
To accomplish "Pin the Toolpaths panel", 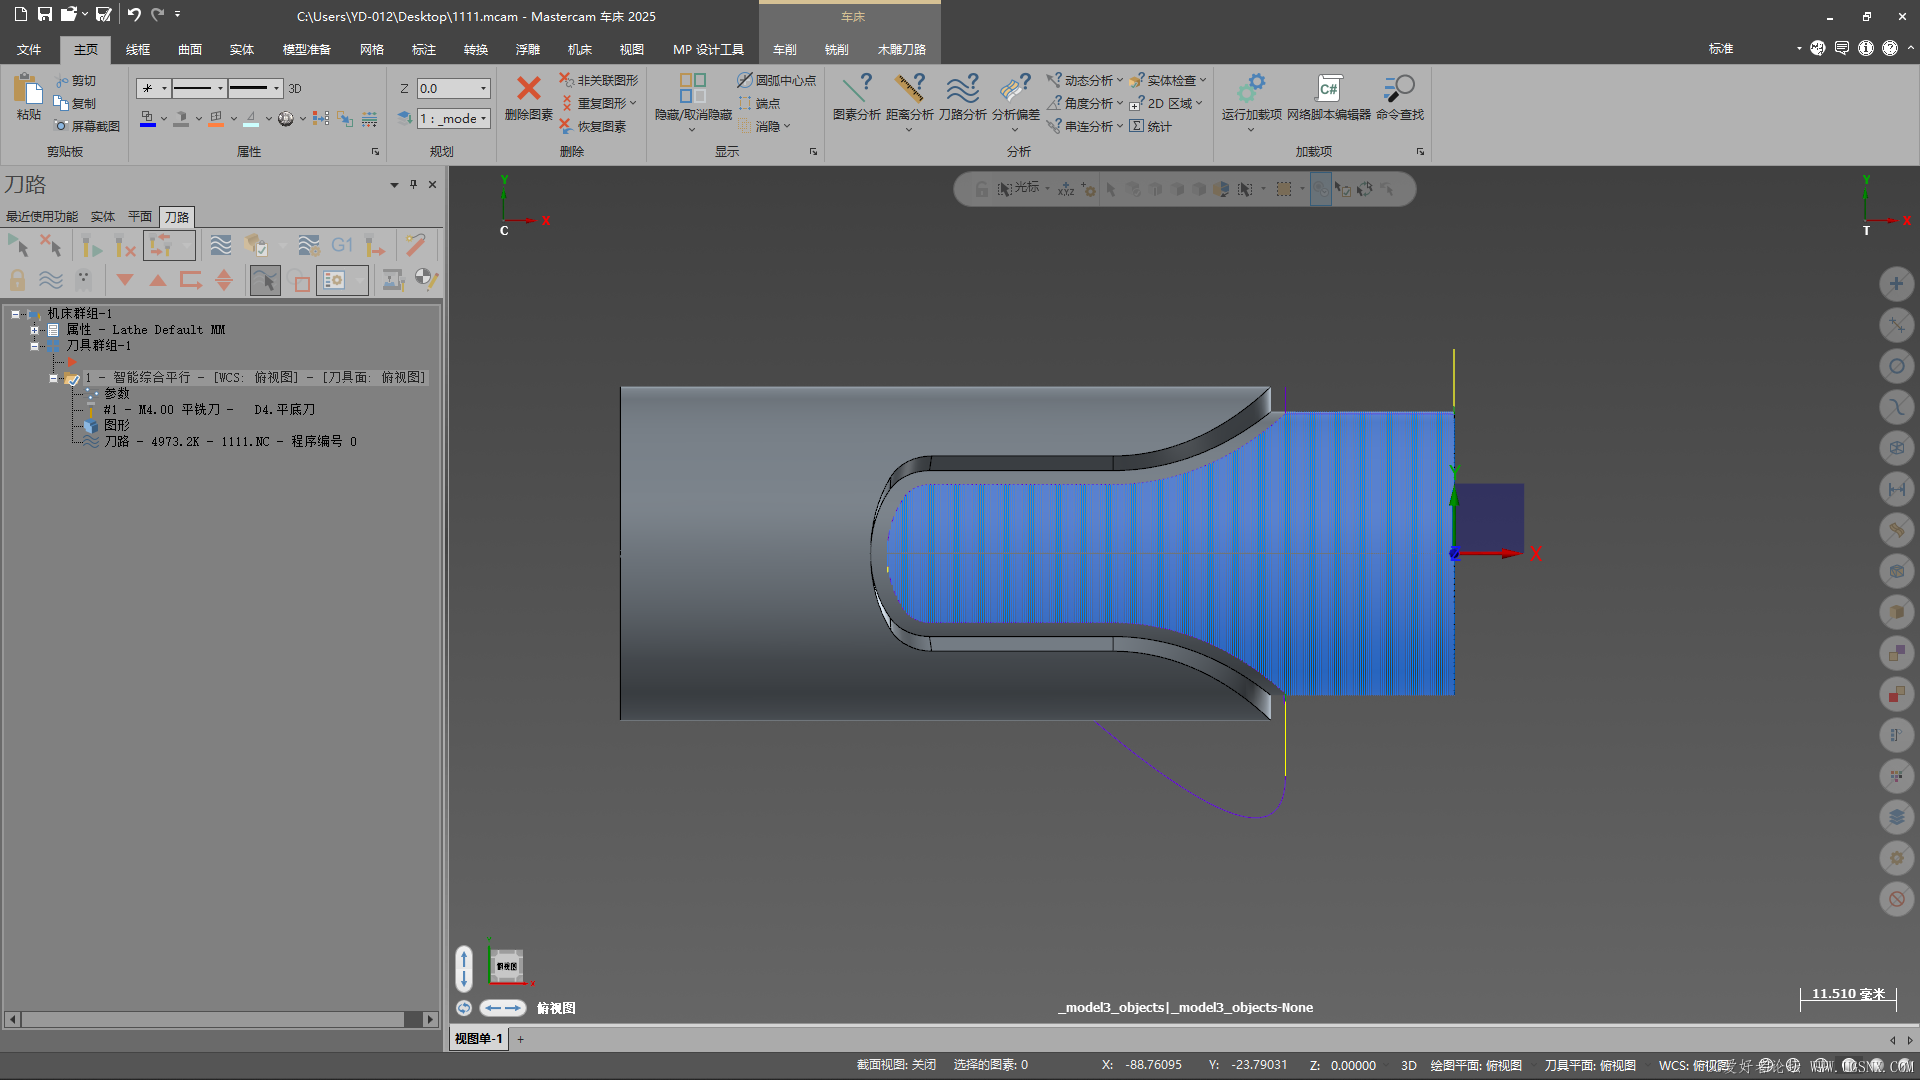I will (x=413, y=184).
